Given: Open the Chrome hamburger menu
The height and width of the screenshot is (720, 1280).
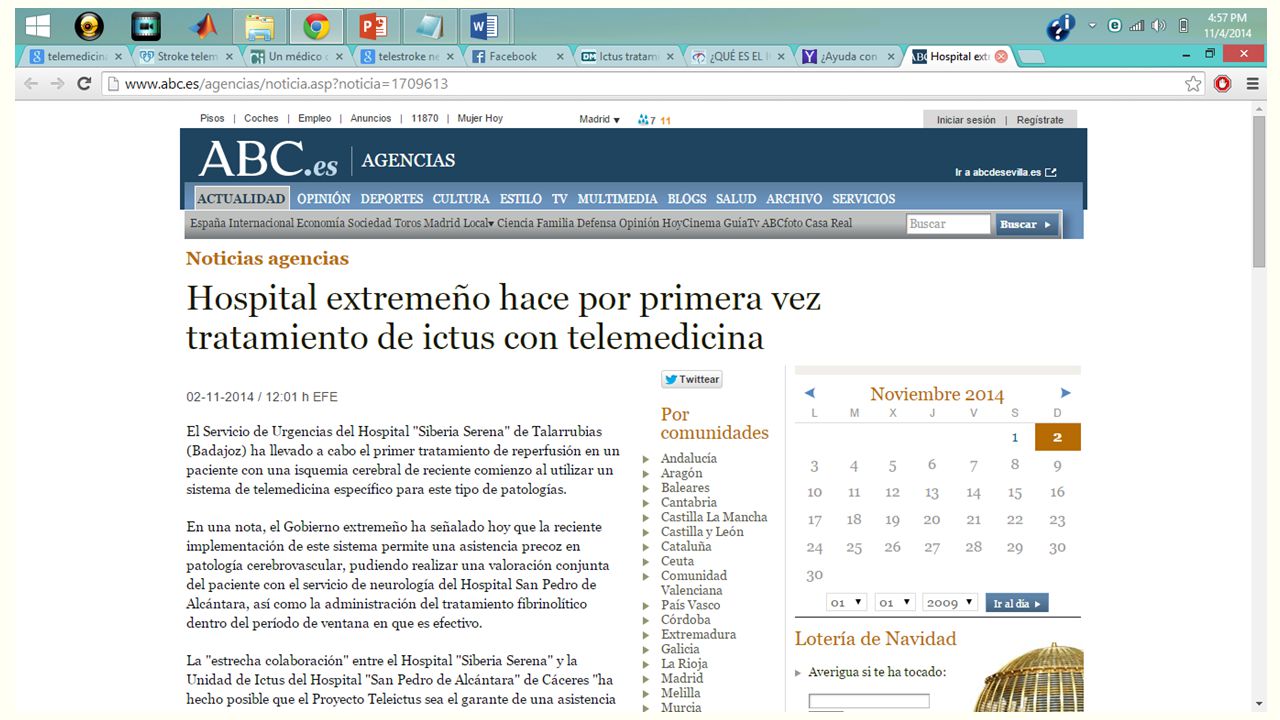Looking at the screenshot, I should tap(1253, 84).
